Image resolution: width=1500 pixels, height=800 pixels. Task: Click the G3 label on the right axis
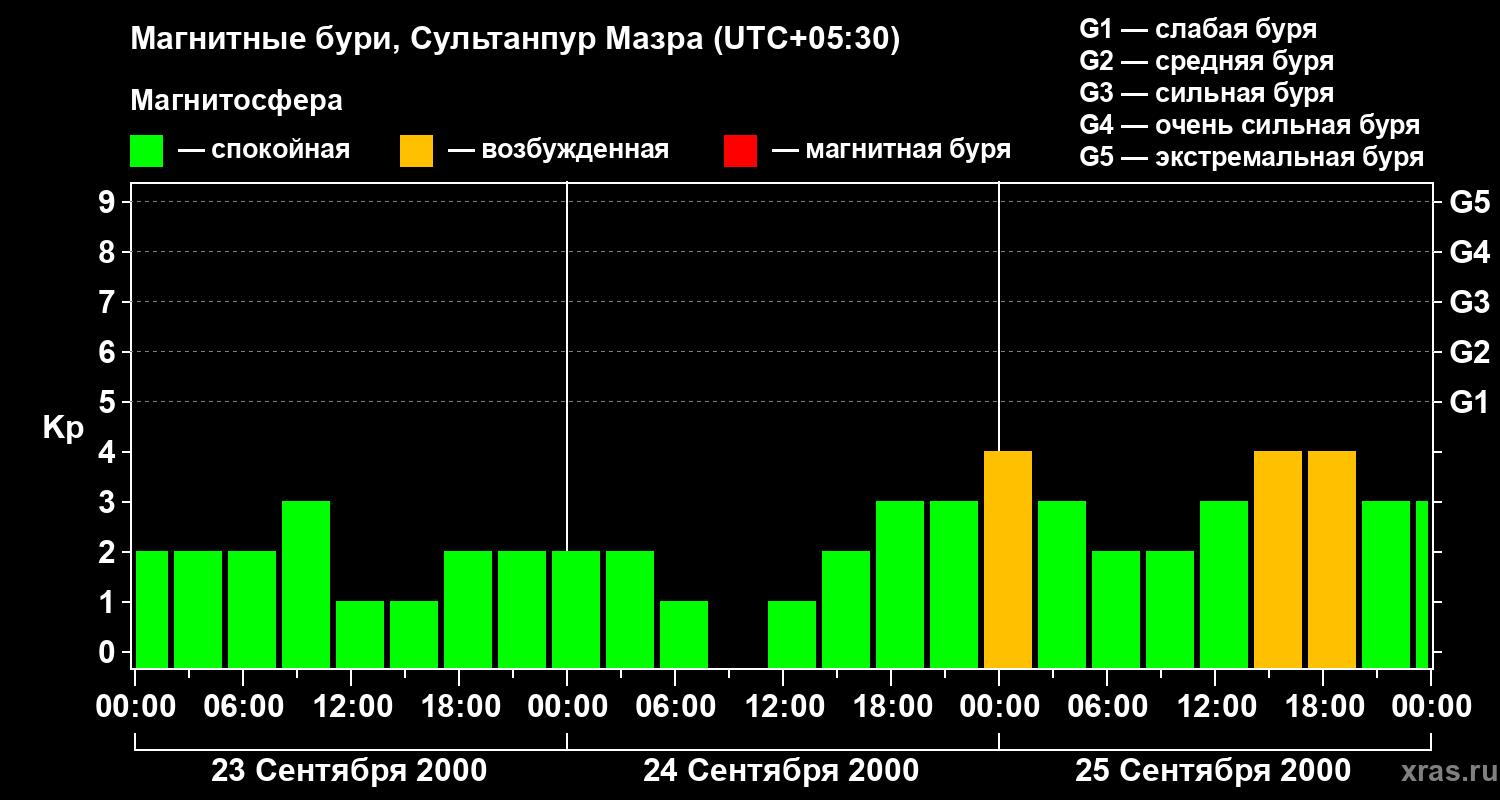pyautogui.click(x=1470, y=302)
